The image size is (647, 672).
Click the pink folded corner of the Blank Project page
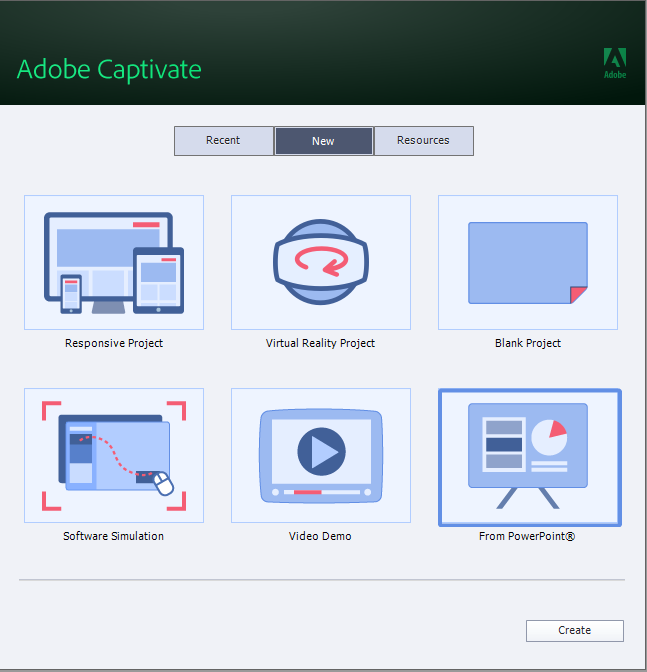pos(578,294)
